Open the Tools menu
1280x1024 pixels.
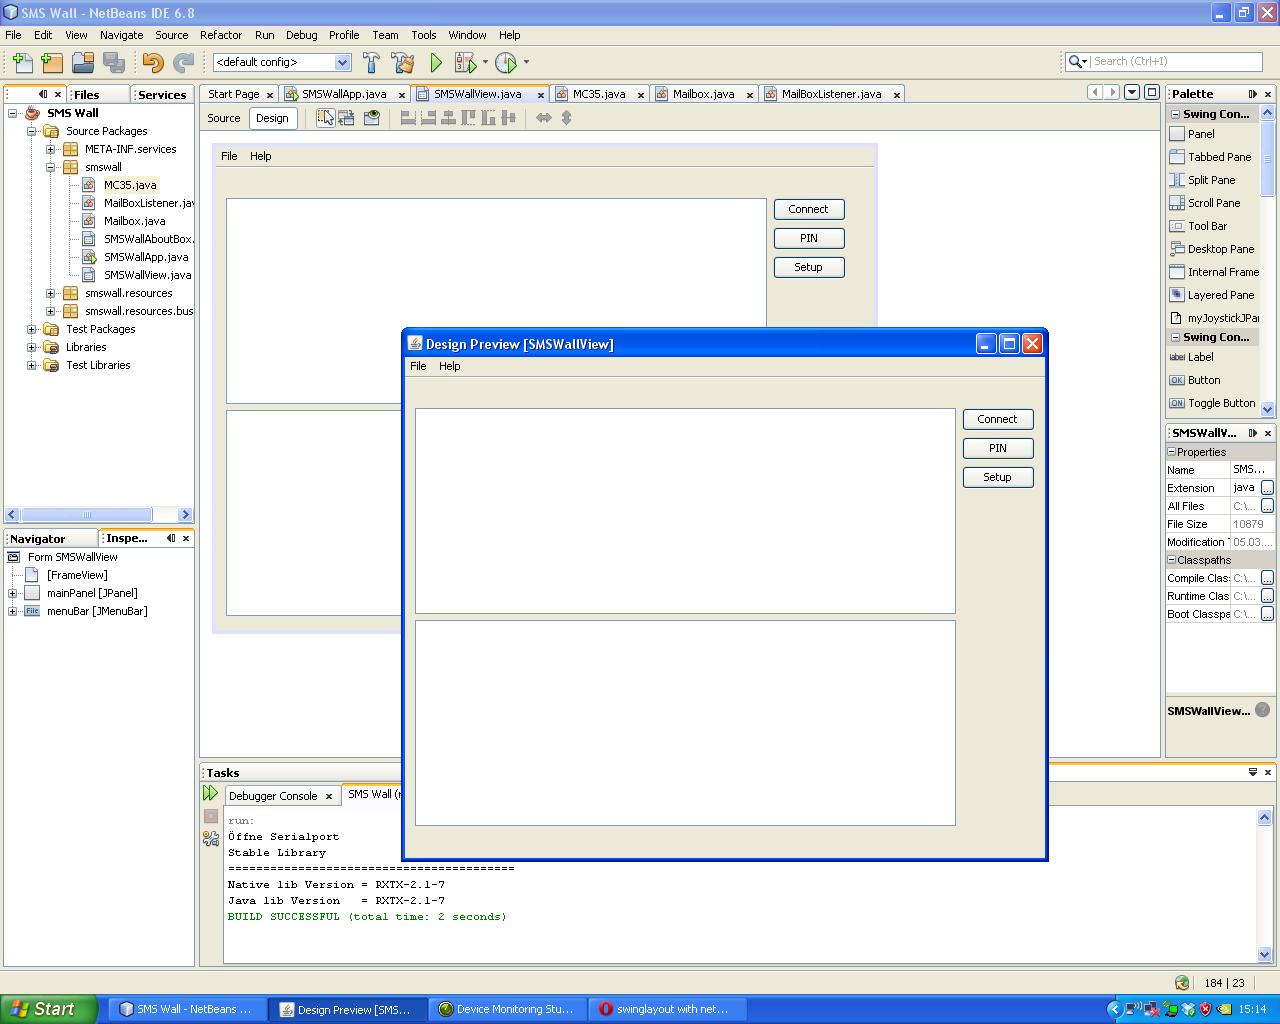pyautogui.click(x=424, y=35)
